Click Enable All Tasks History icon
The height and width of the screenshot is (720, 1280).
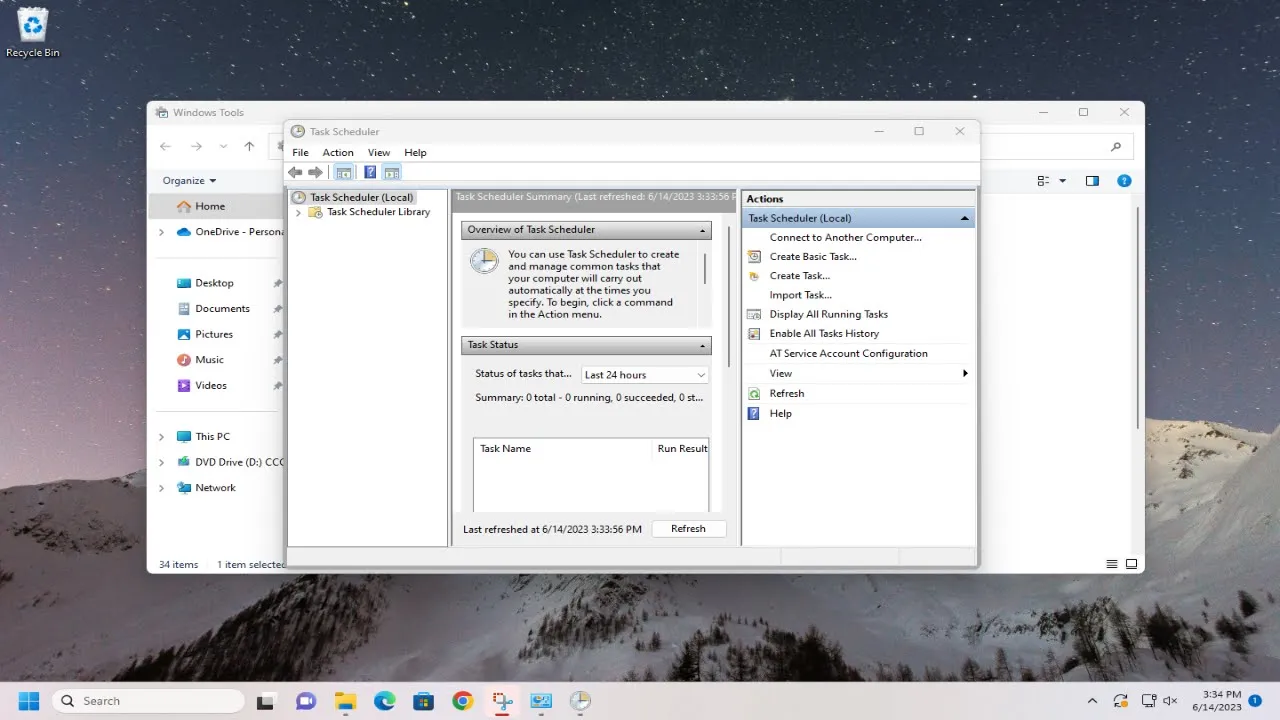(x=754, y=334)
